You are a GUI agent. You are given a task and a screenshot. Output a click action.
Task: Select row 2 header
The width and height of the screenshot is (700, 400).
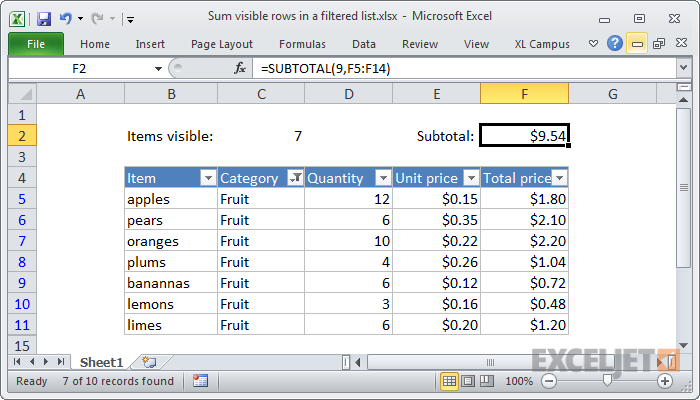pyautogui.click(x=22, y=136)
